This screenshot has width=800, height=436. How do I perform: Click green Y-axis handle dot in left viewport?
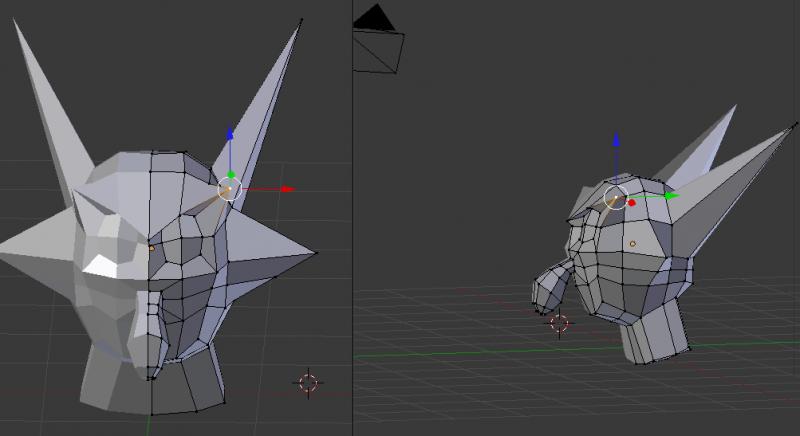[231, 175]
